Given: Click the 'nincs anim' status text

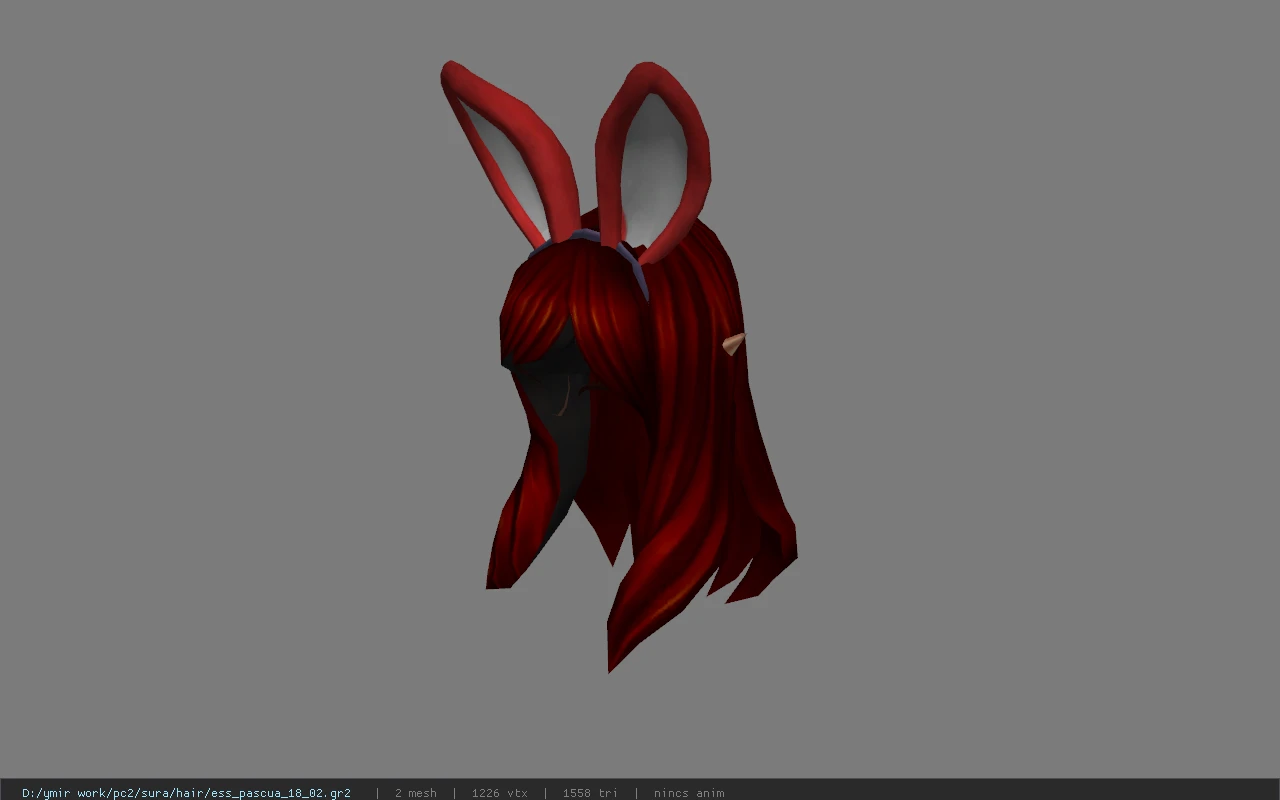Looking at the screenshot, I should click(x=689, y=793).
